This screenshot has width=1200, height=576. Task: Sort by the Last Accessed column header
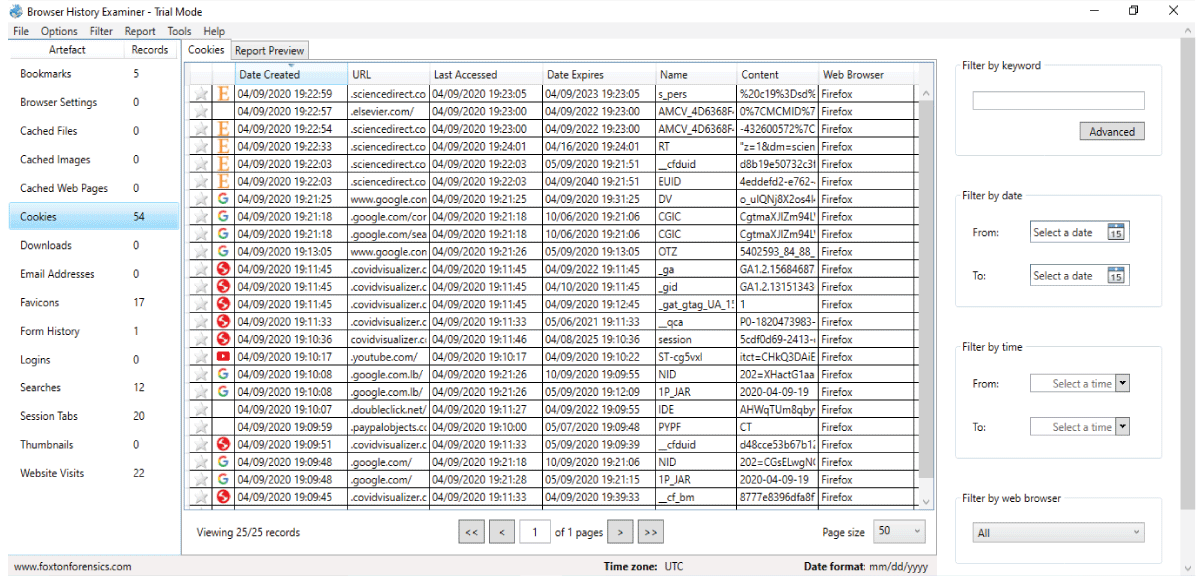486,75
